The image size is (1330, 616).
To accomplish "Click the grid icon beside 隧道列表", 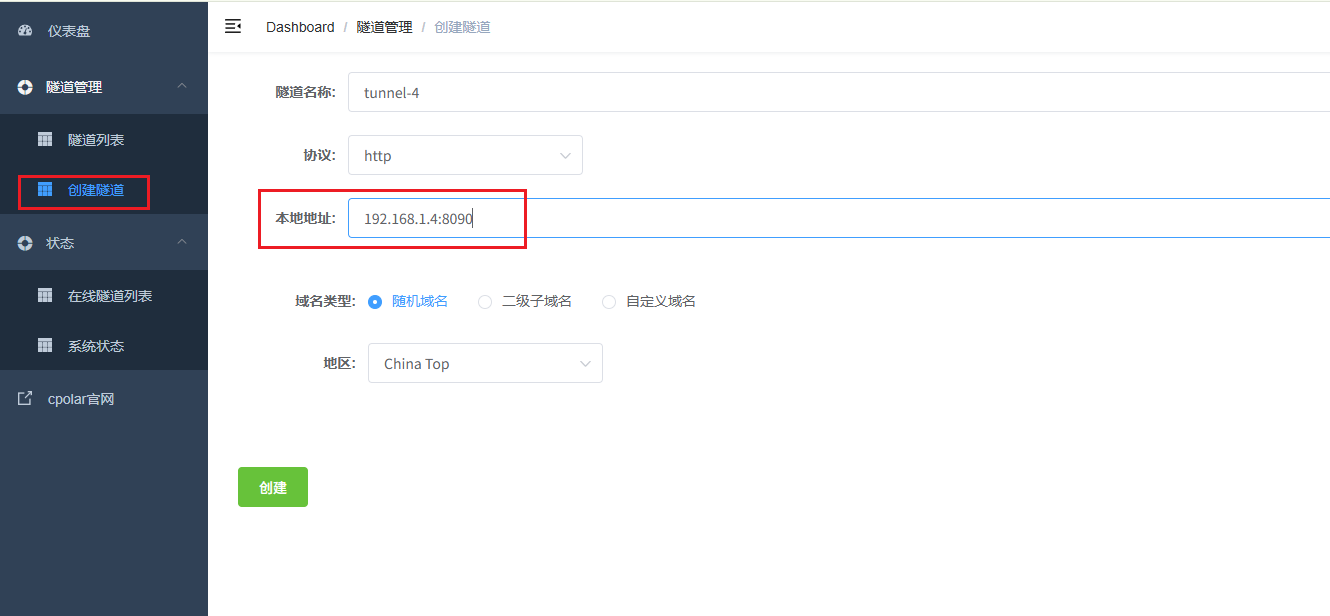I will tap(45, 139).
